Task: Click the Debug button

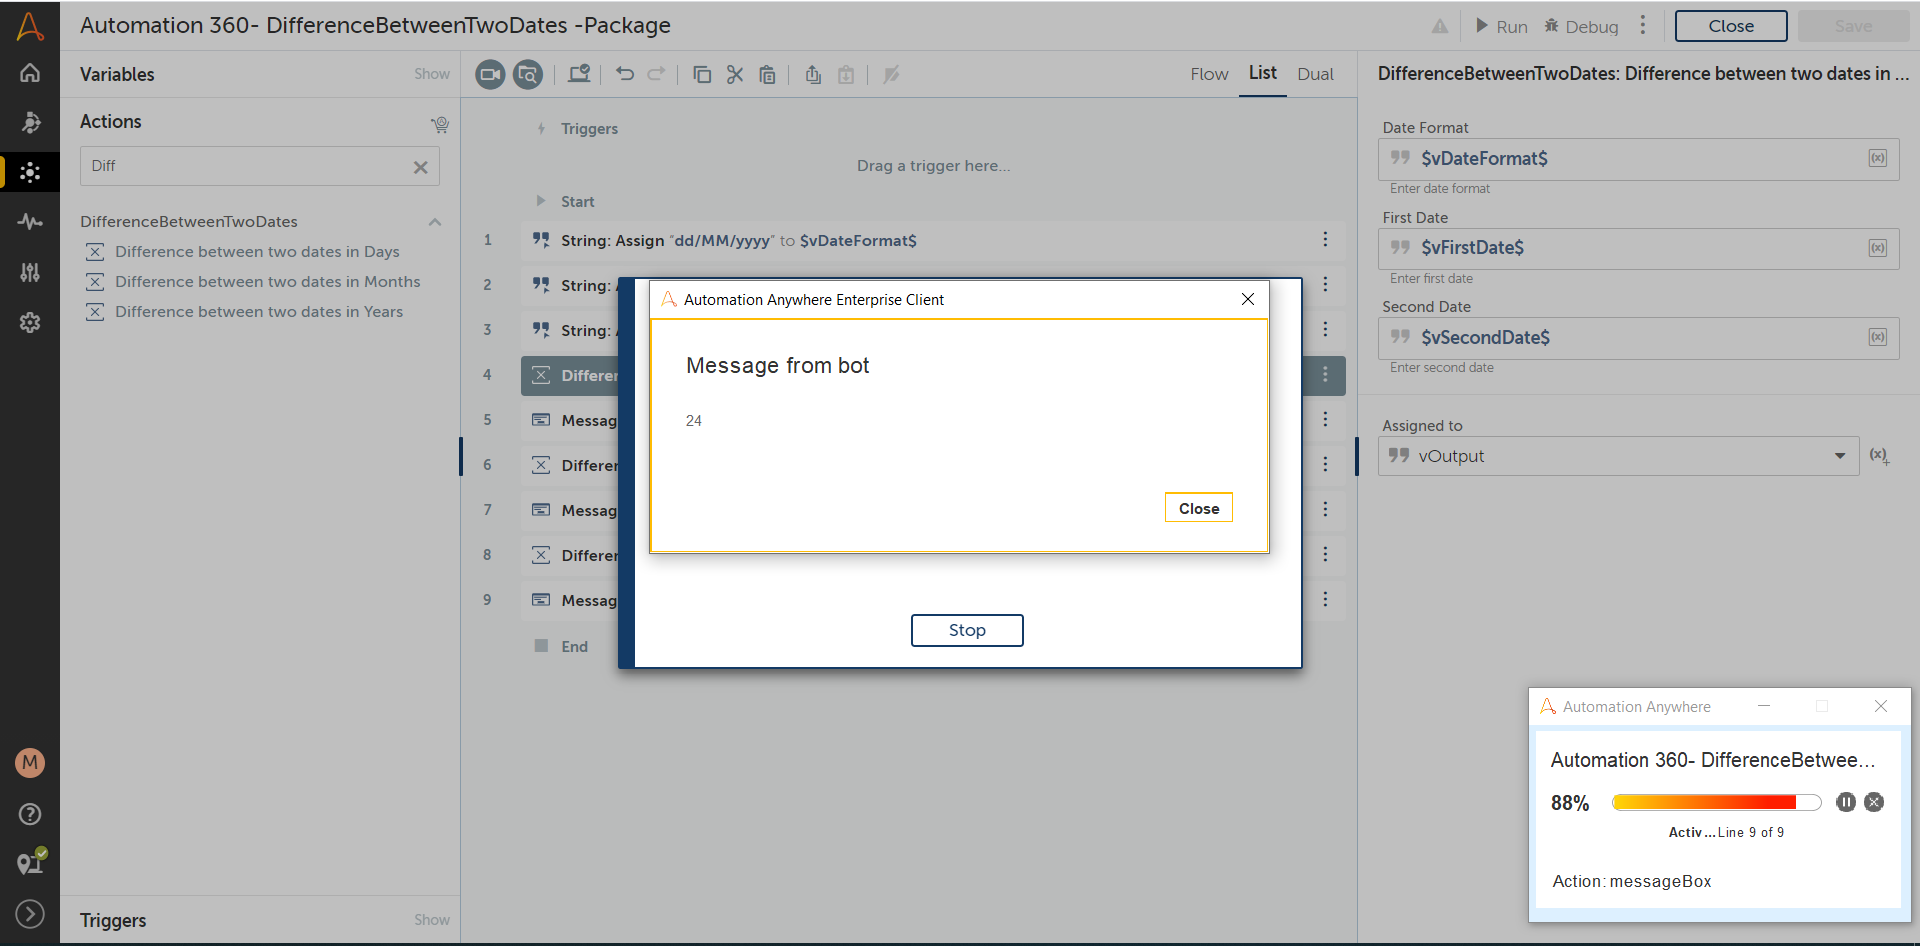Action: click(x=1581, y=26)
